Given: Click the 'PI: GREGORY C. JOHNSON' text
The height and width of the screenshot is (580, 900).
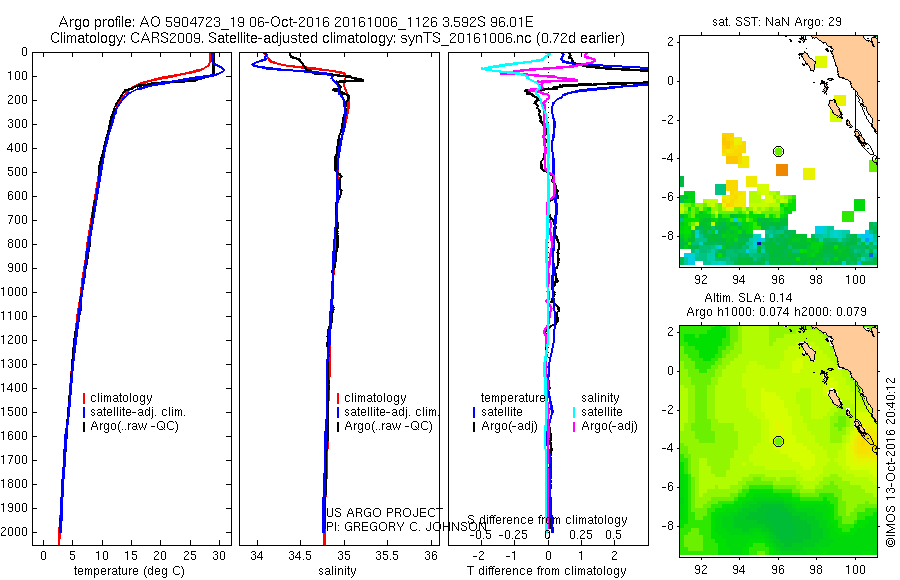Looking at the screenshot, I should (406, 527).
